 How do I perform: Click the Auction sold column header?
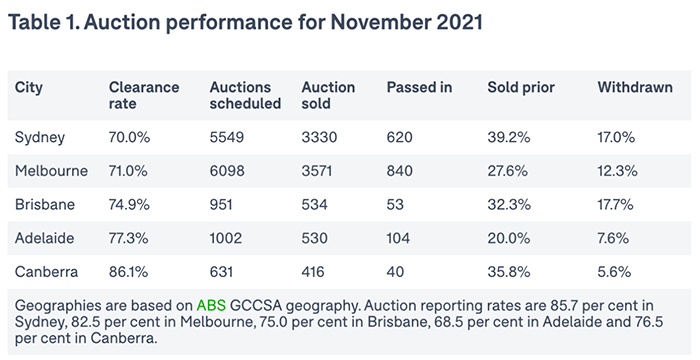click(328, 95)
